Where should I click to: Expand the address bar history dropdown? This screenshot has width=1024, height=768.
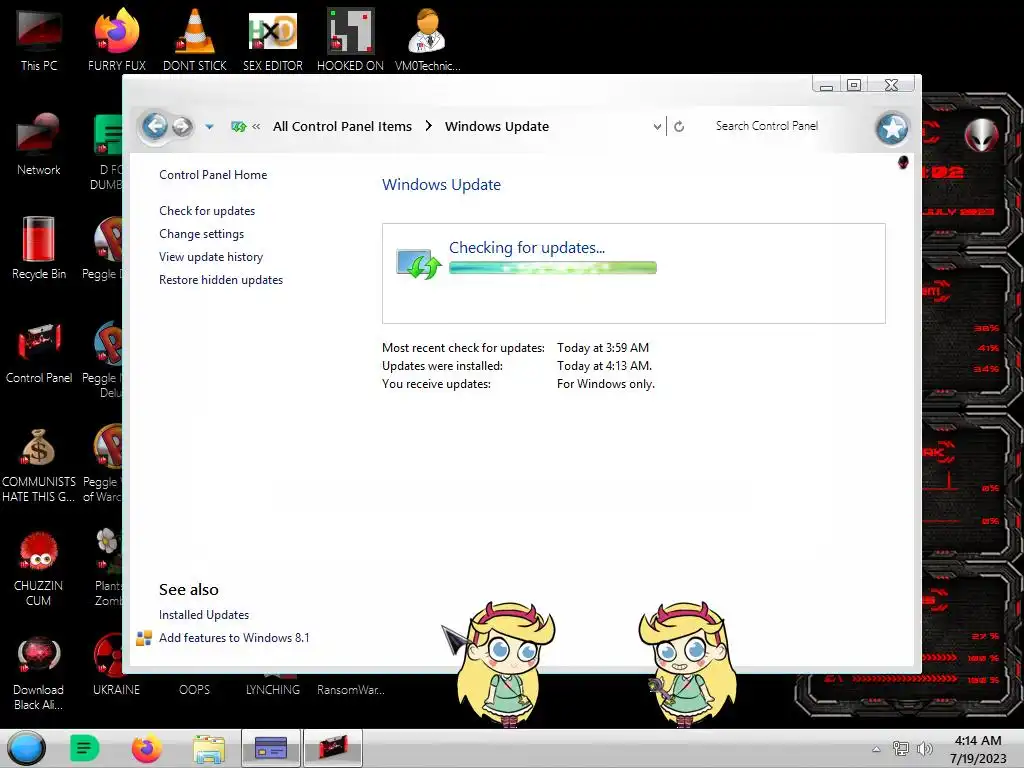(657, 127)
